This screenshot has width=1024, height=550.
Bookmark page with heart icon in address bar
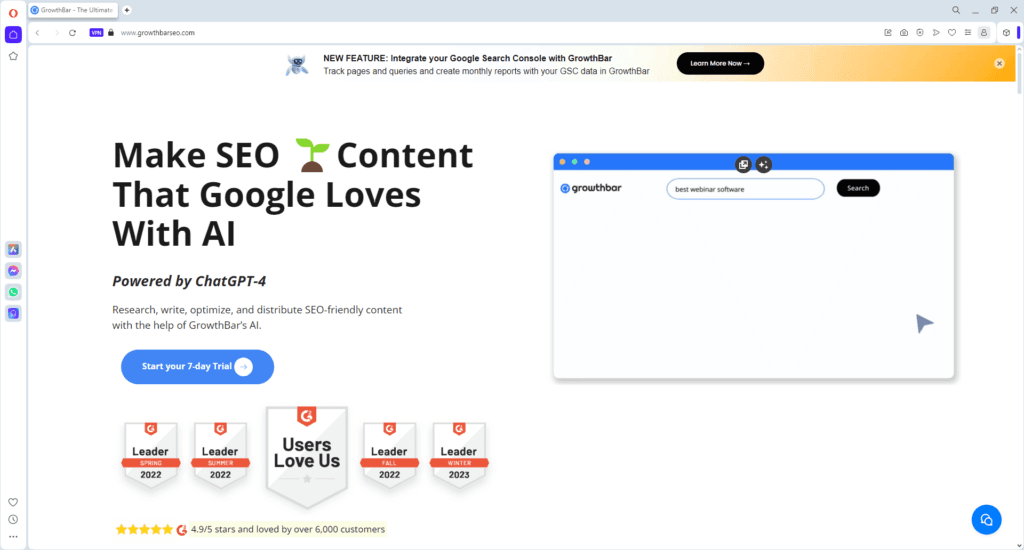[952, 33]
